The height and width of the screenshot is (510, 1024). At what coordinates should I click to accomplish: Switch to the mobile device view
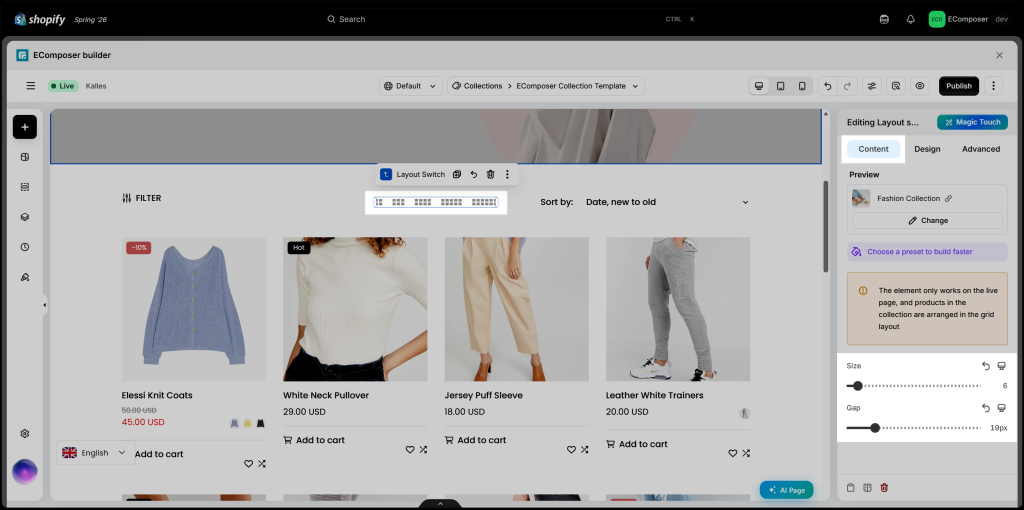[x=802, y=86]
